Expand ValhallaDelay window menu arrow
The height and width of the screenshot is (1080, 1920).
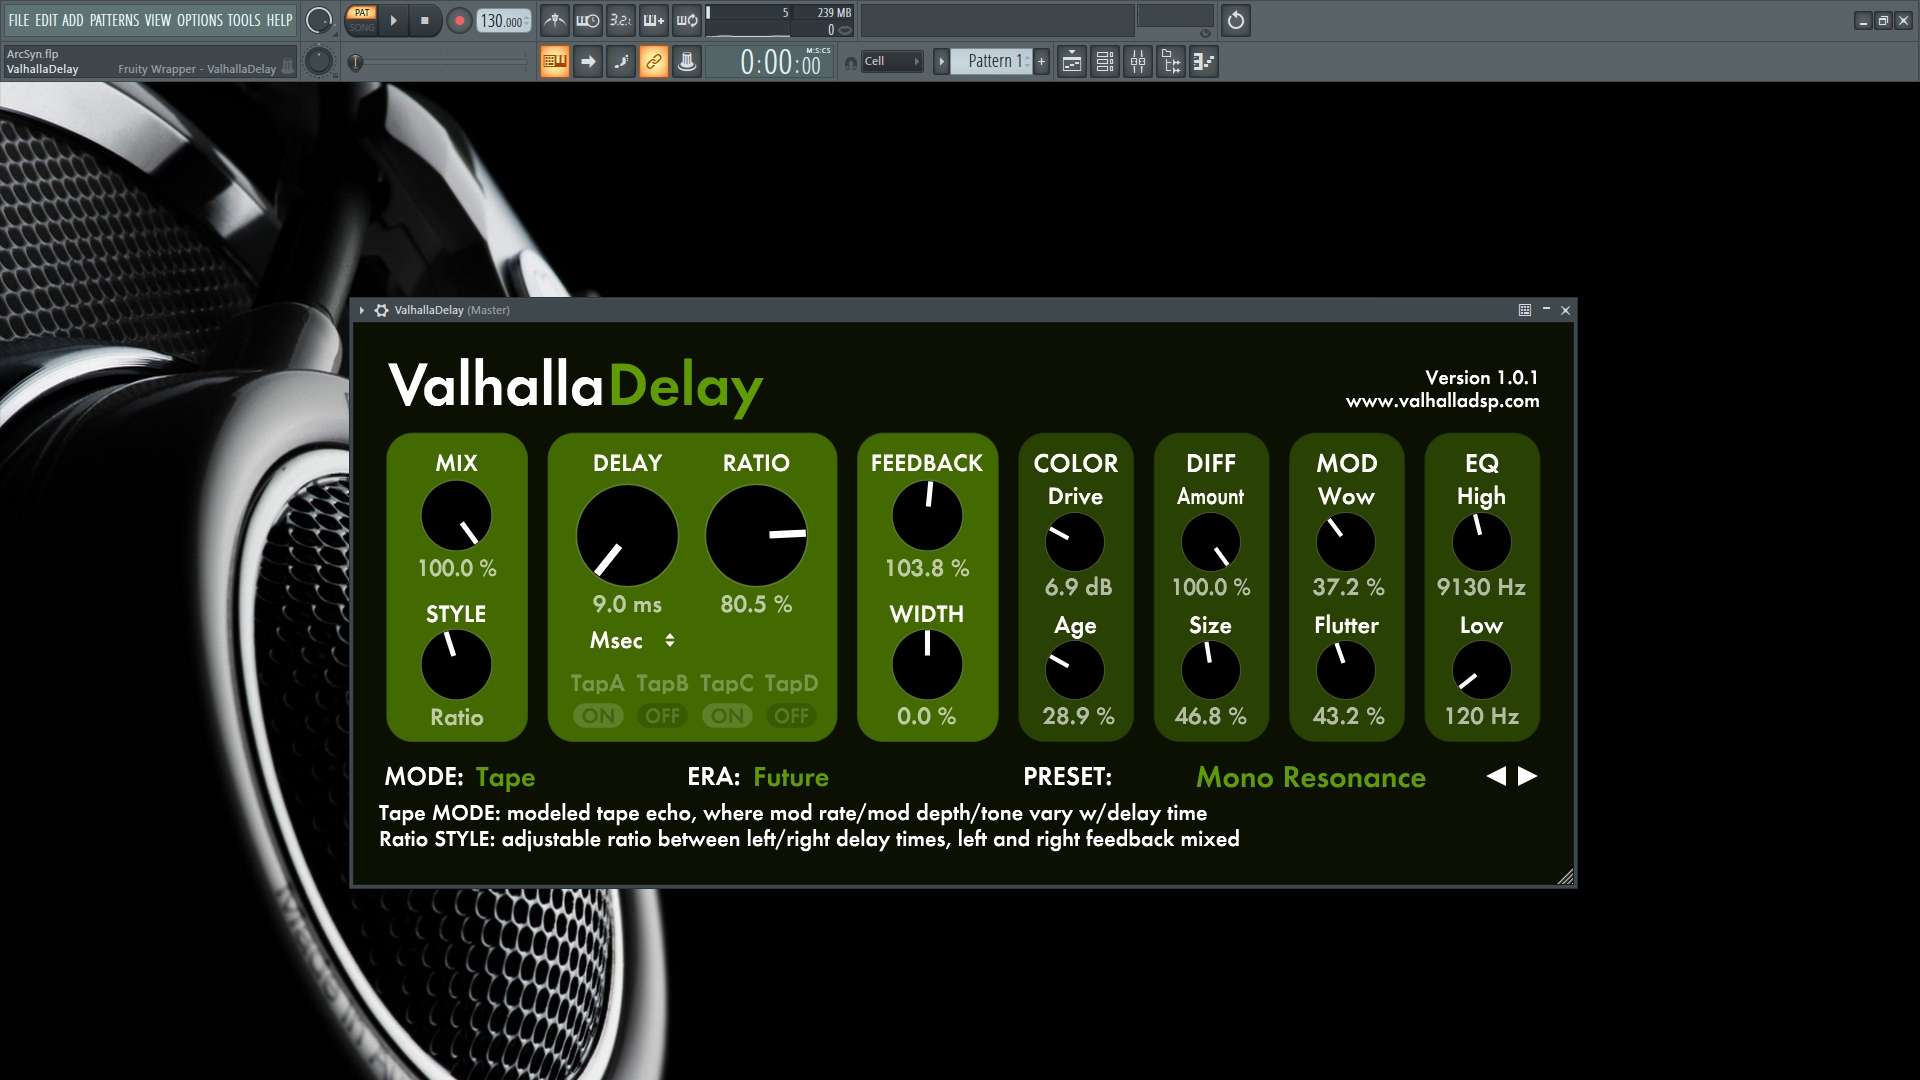click(x=362, y=310)
